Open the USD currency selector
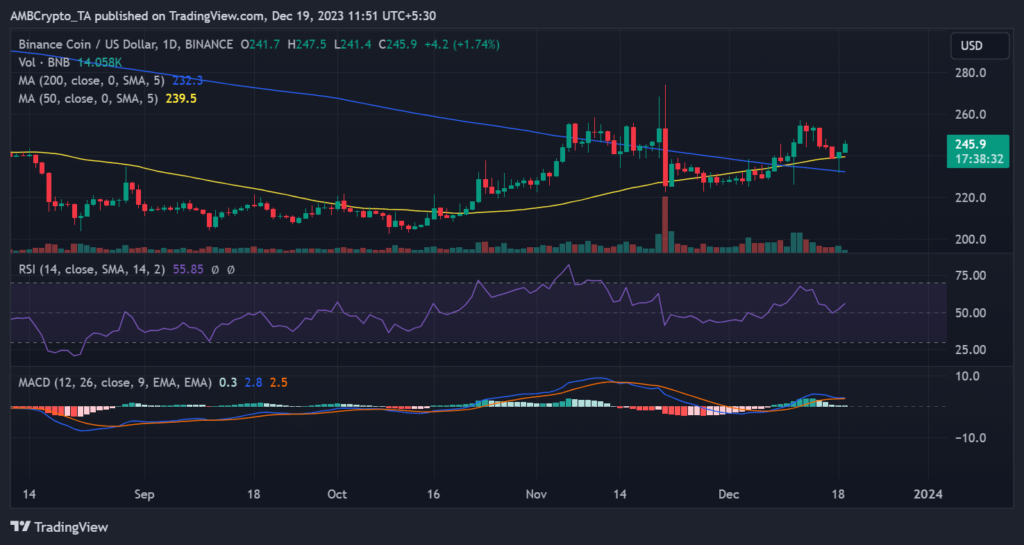1024x545 pixels. click(x=969, y=45)
